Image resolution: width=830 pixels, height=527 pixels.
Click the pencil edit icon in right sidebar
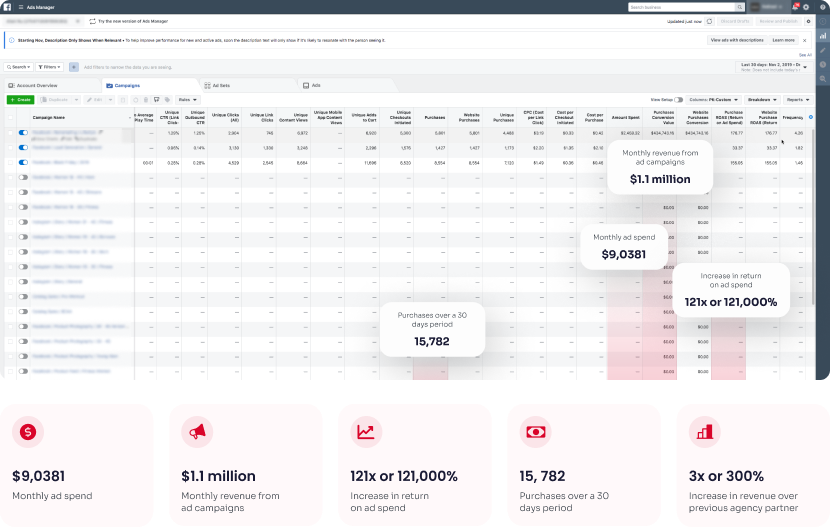point(822,48)
